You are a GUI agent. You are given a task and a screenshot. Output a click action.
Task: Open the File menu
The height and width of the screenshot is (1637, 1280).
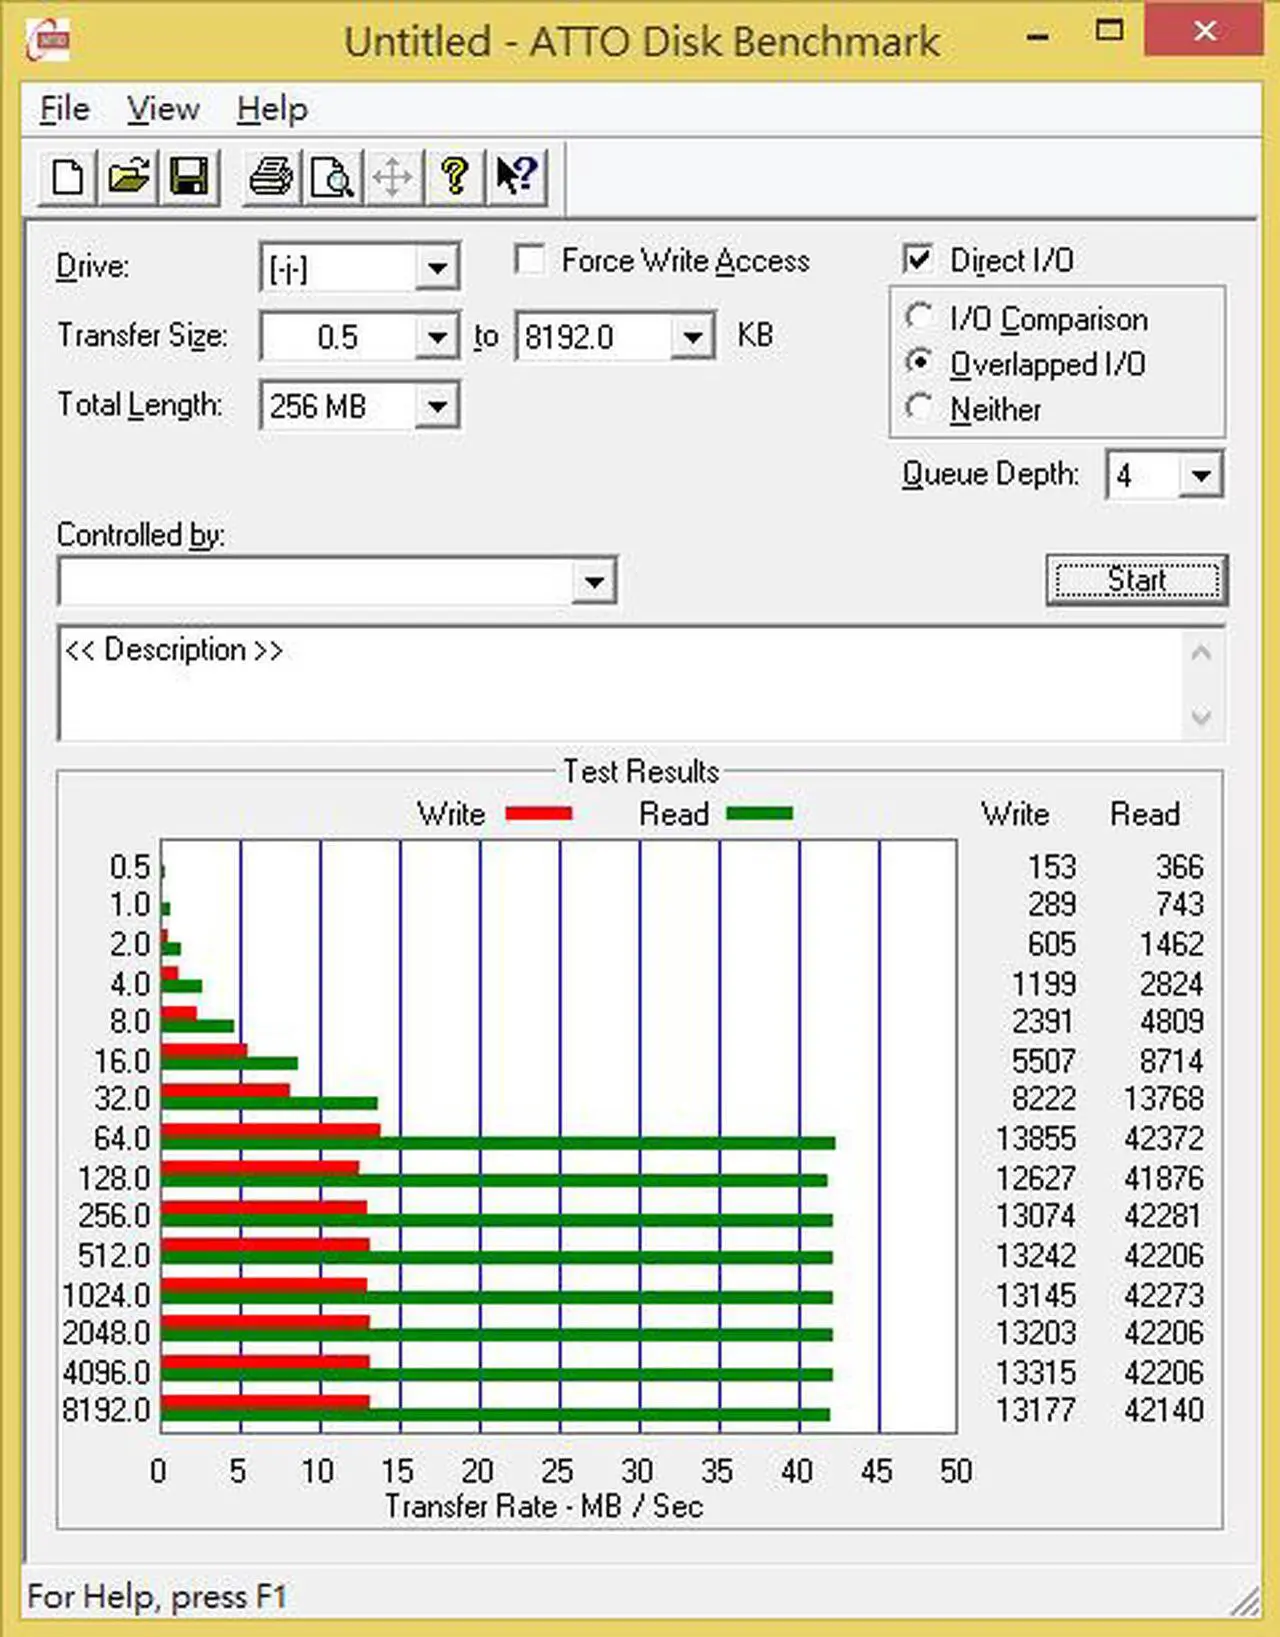(x=65, y=108)
